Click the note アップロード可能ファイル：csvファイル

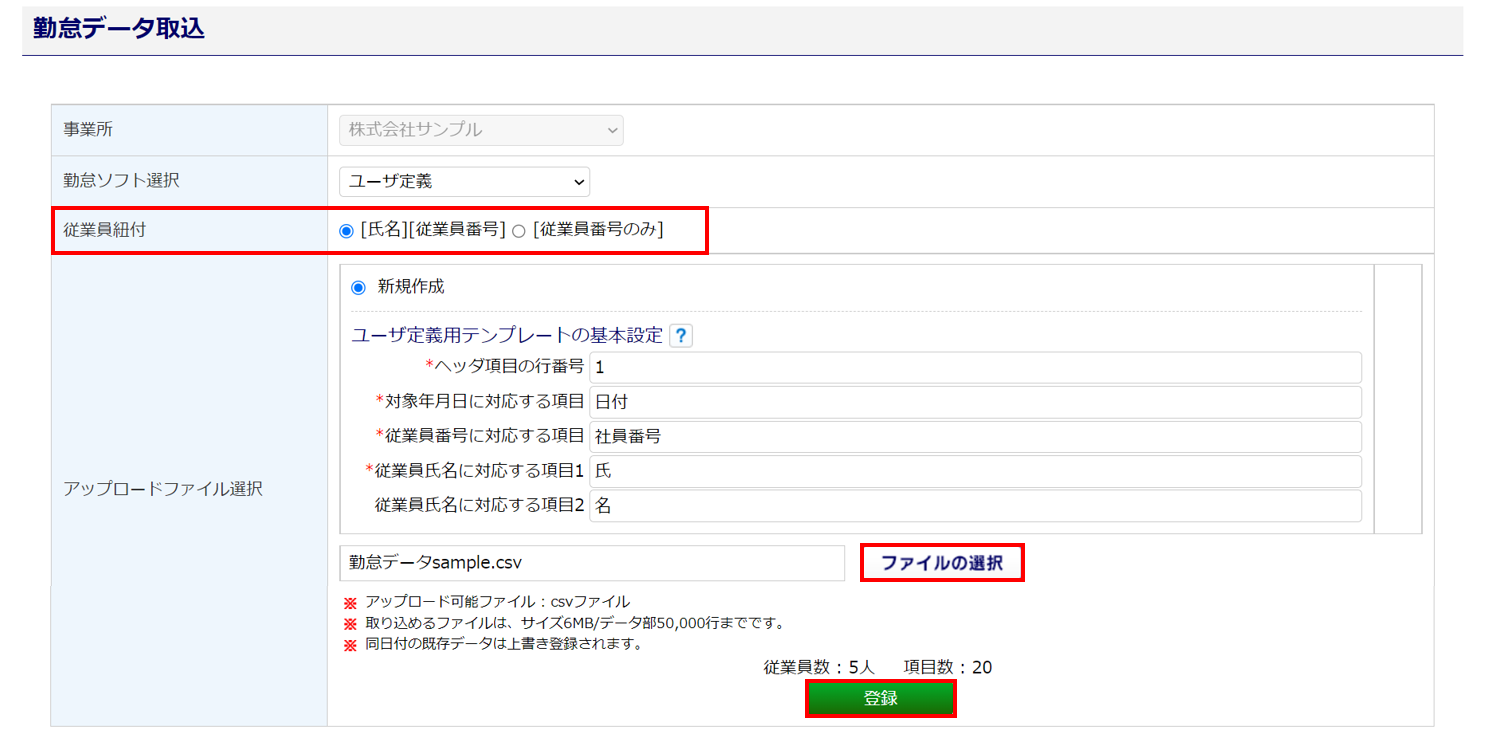[497, 602]
